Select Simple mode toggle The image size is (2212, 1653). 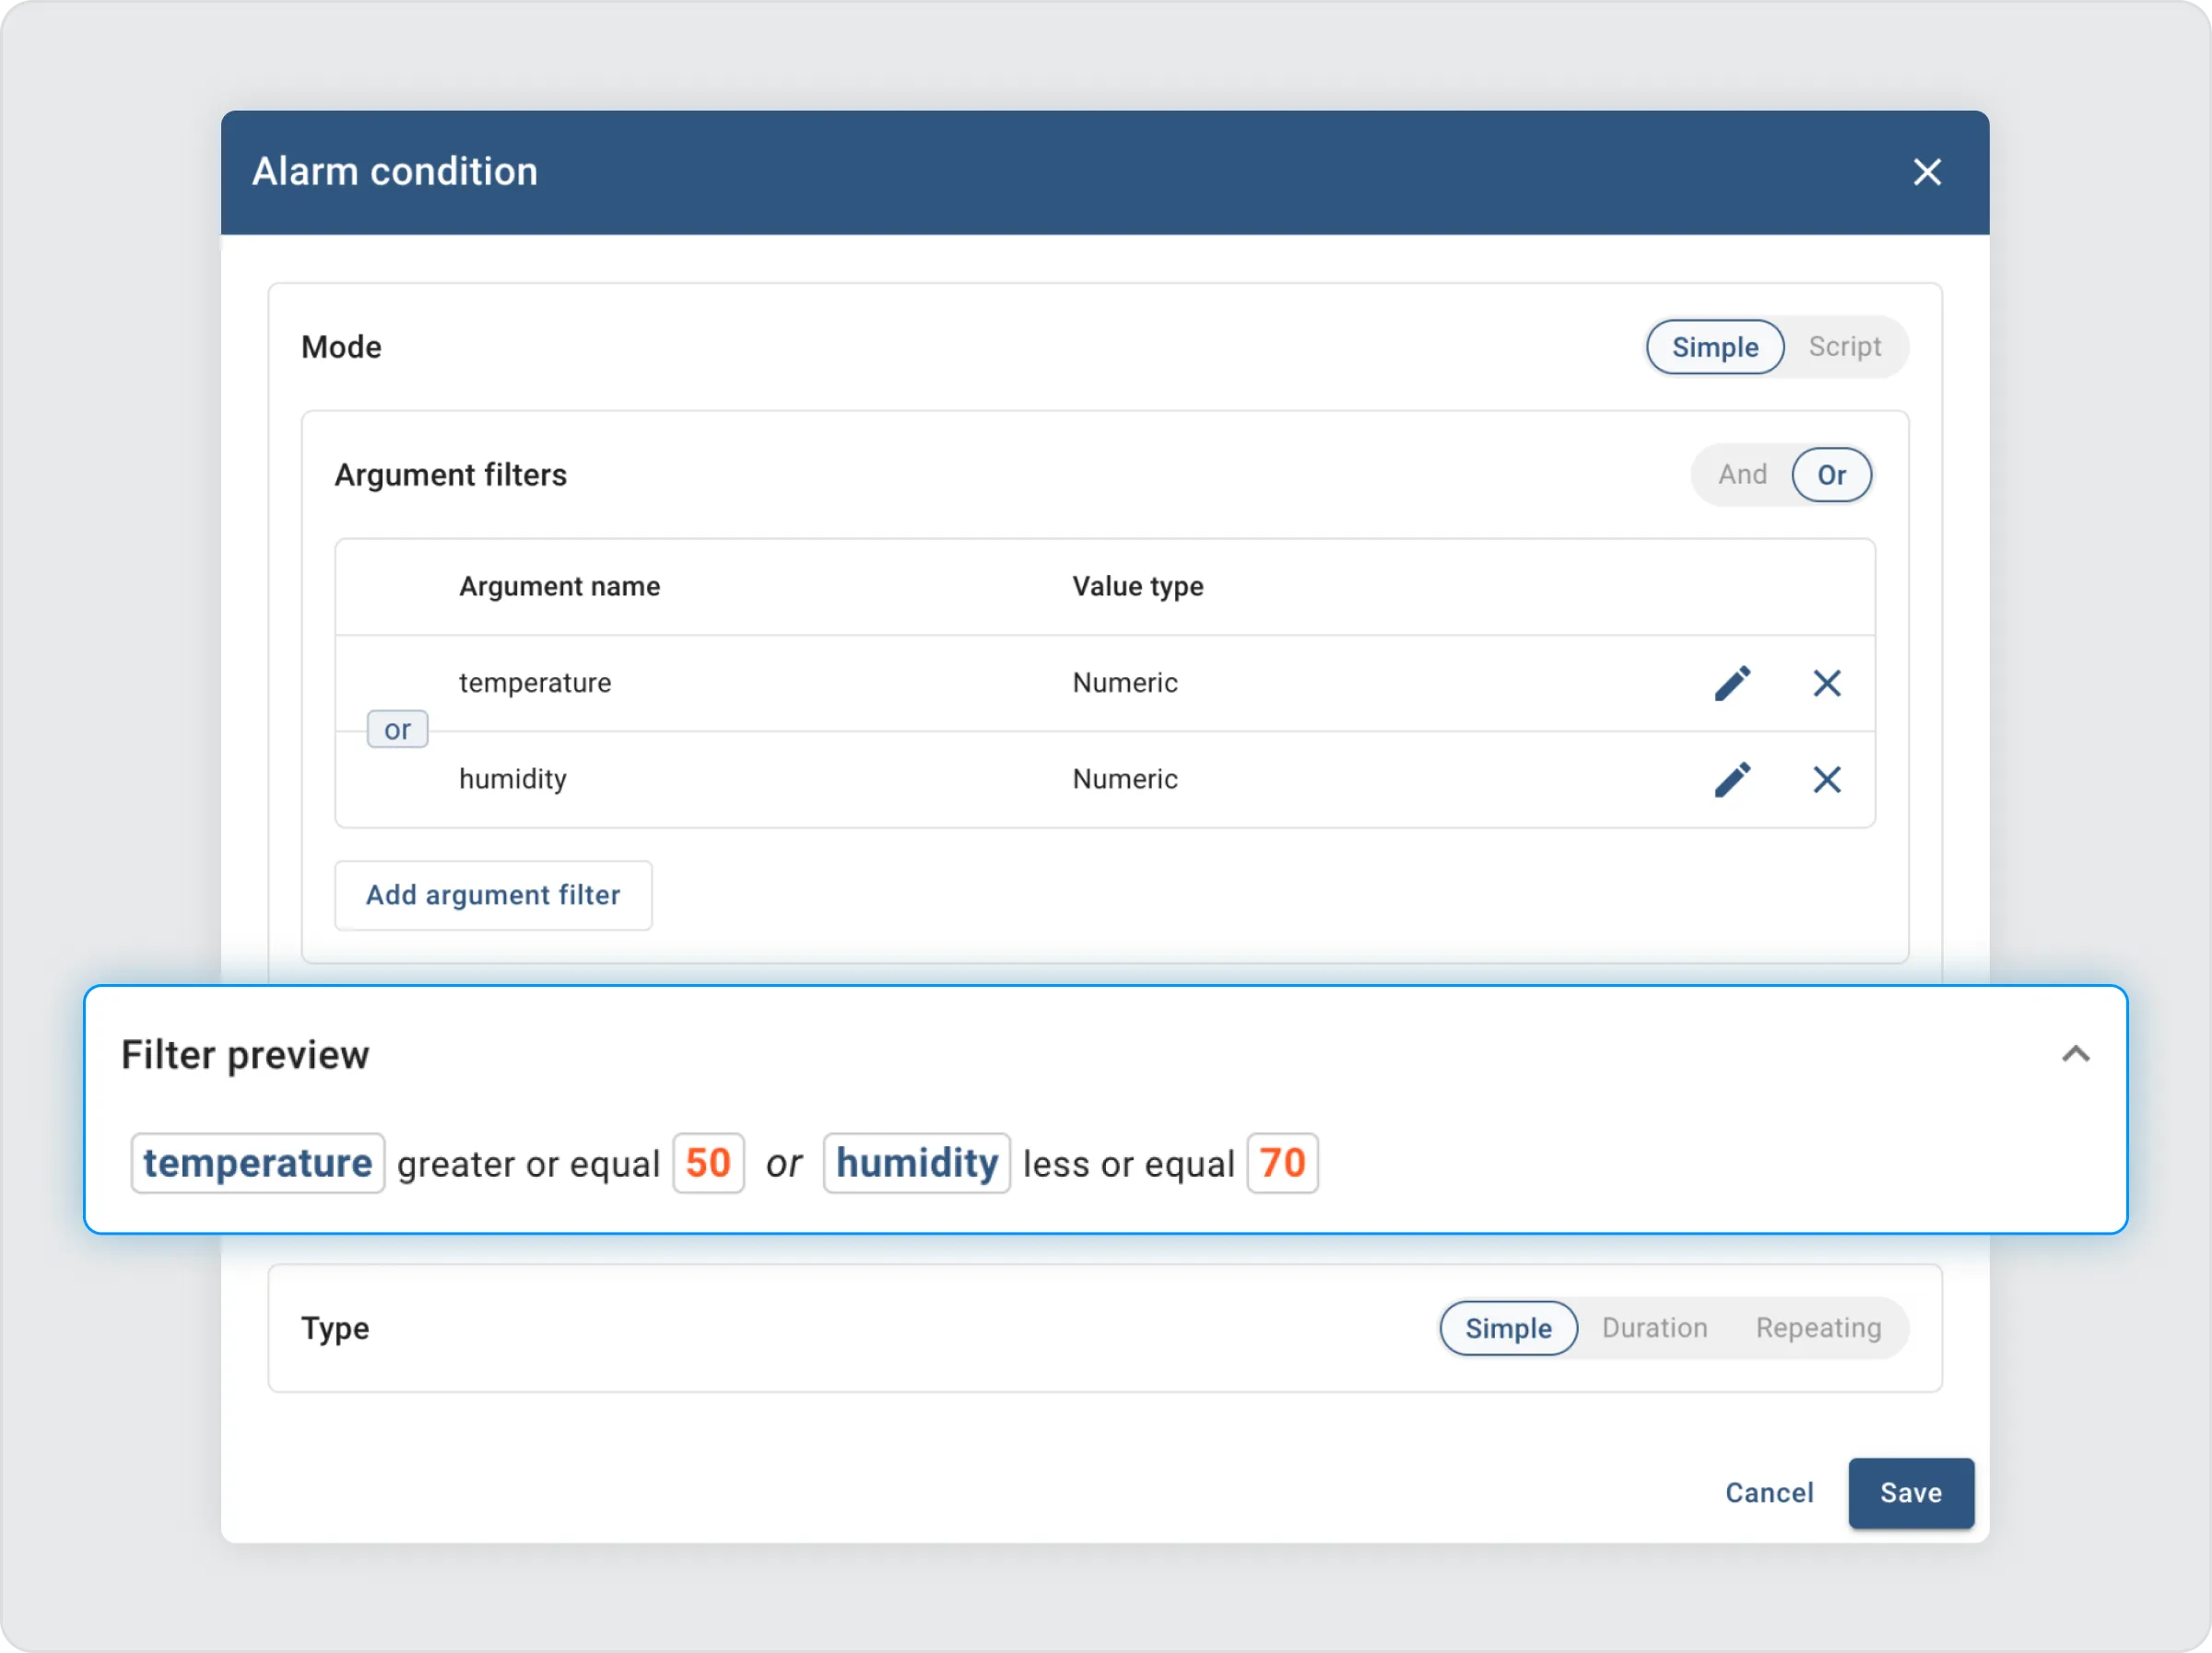coord(1715,347)
